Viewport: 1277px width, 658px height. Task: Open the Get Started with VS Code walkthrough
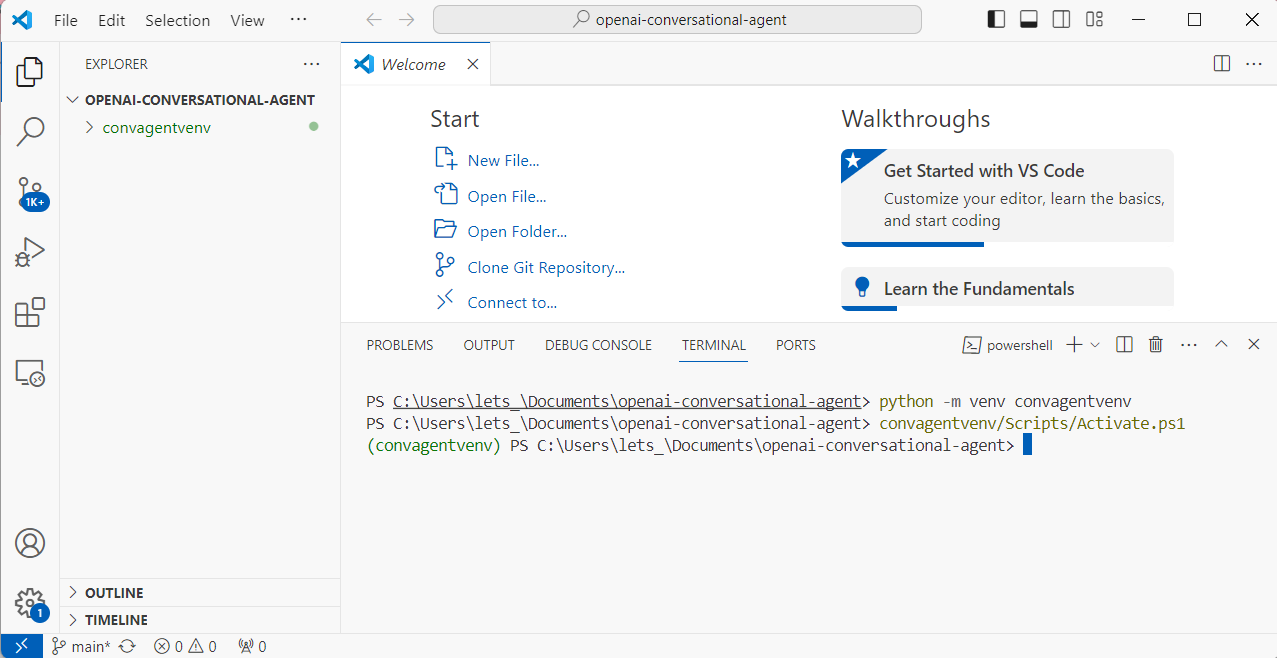[x=1005, y=194]
